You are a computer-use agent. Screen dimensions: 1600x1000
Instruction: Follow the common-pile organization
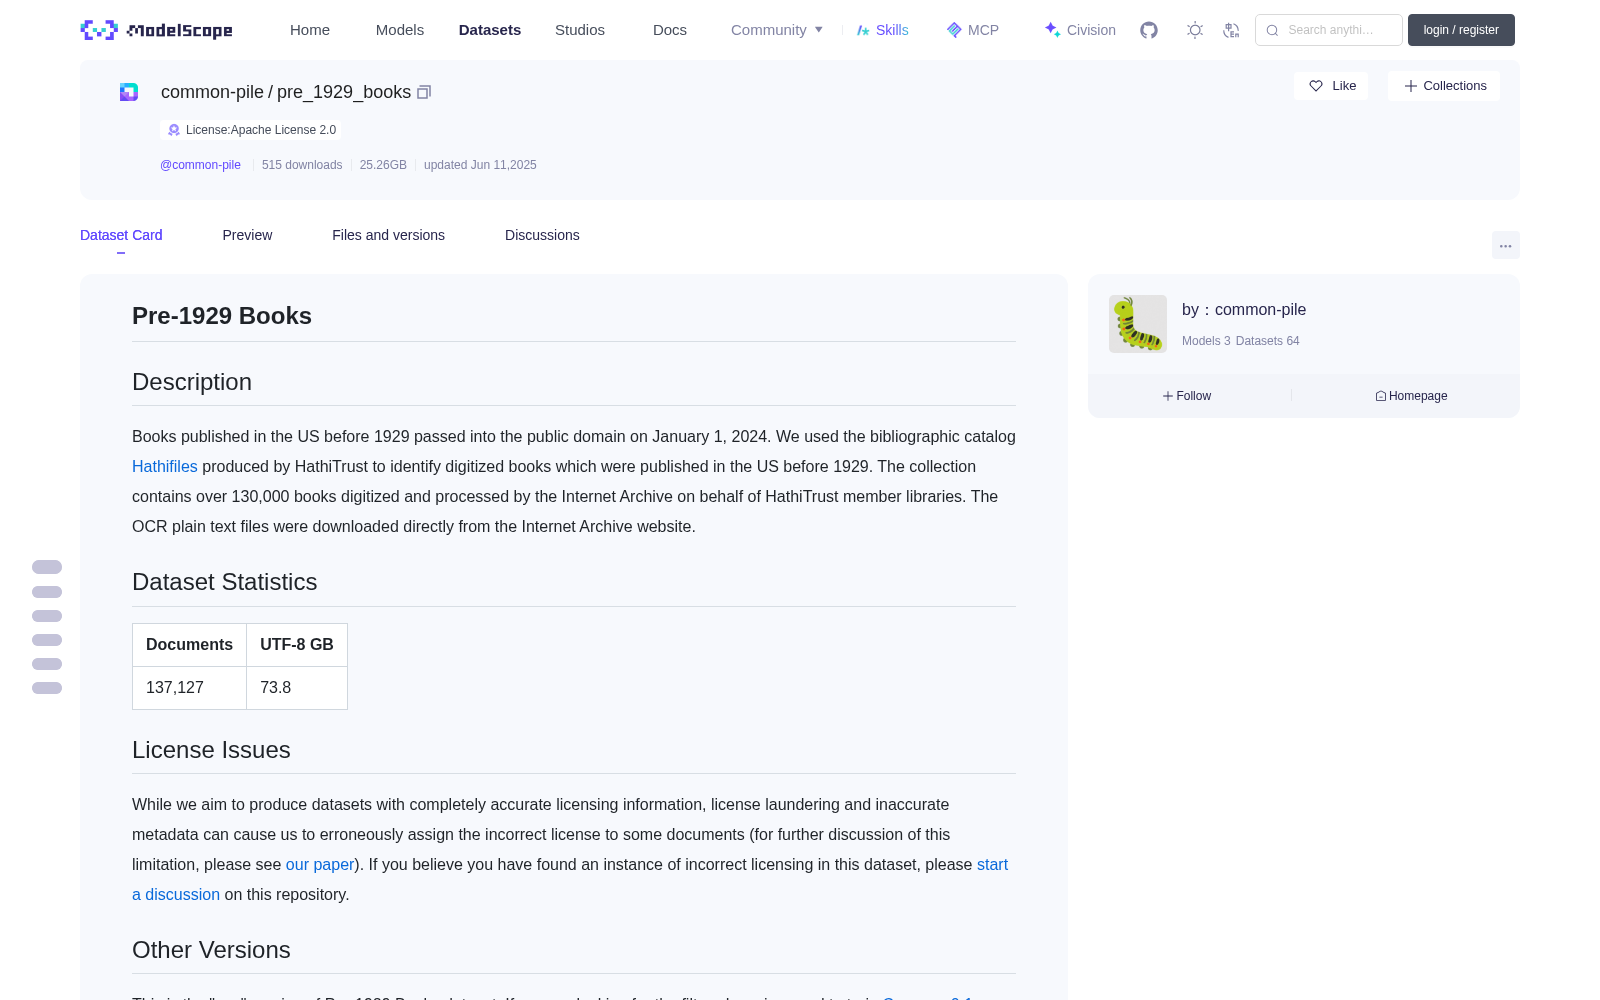(x=1187, y=396)
